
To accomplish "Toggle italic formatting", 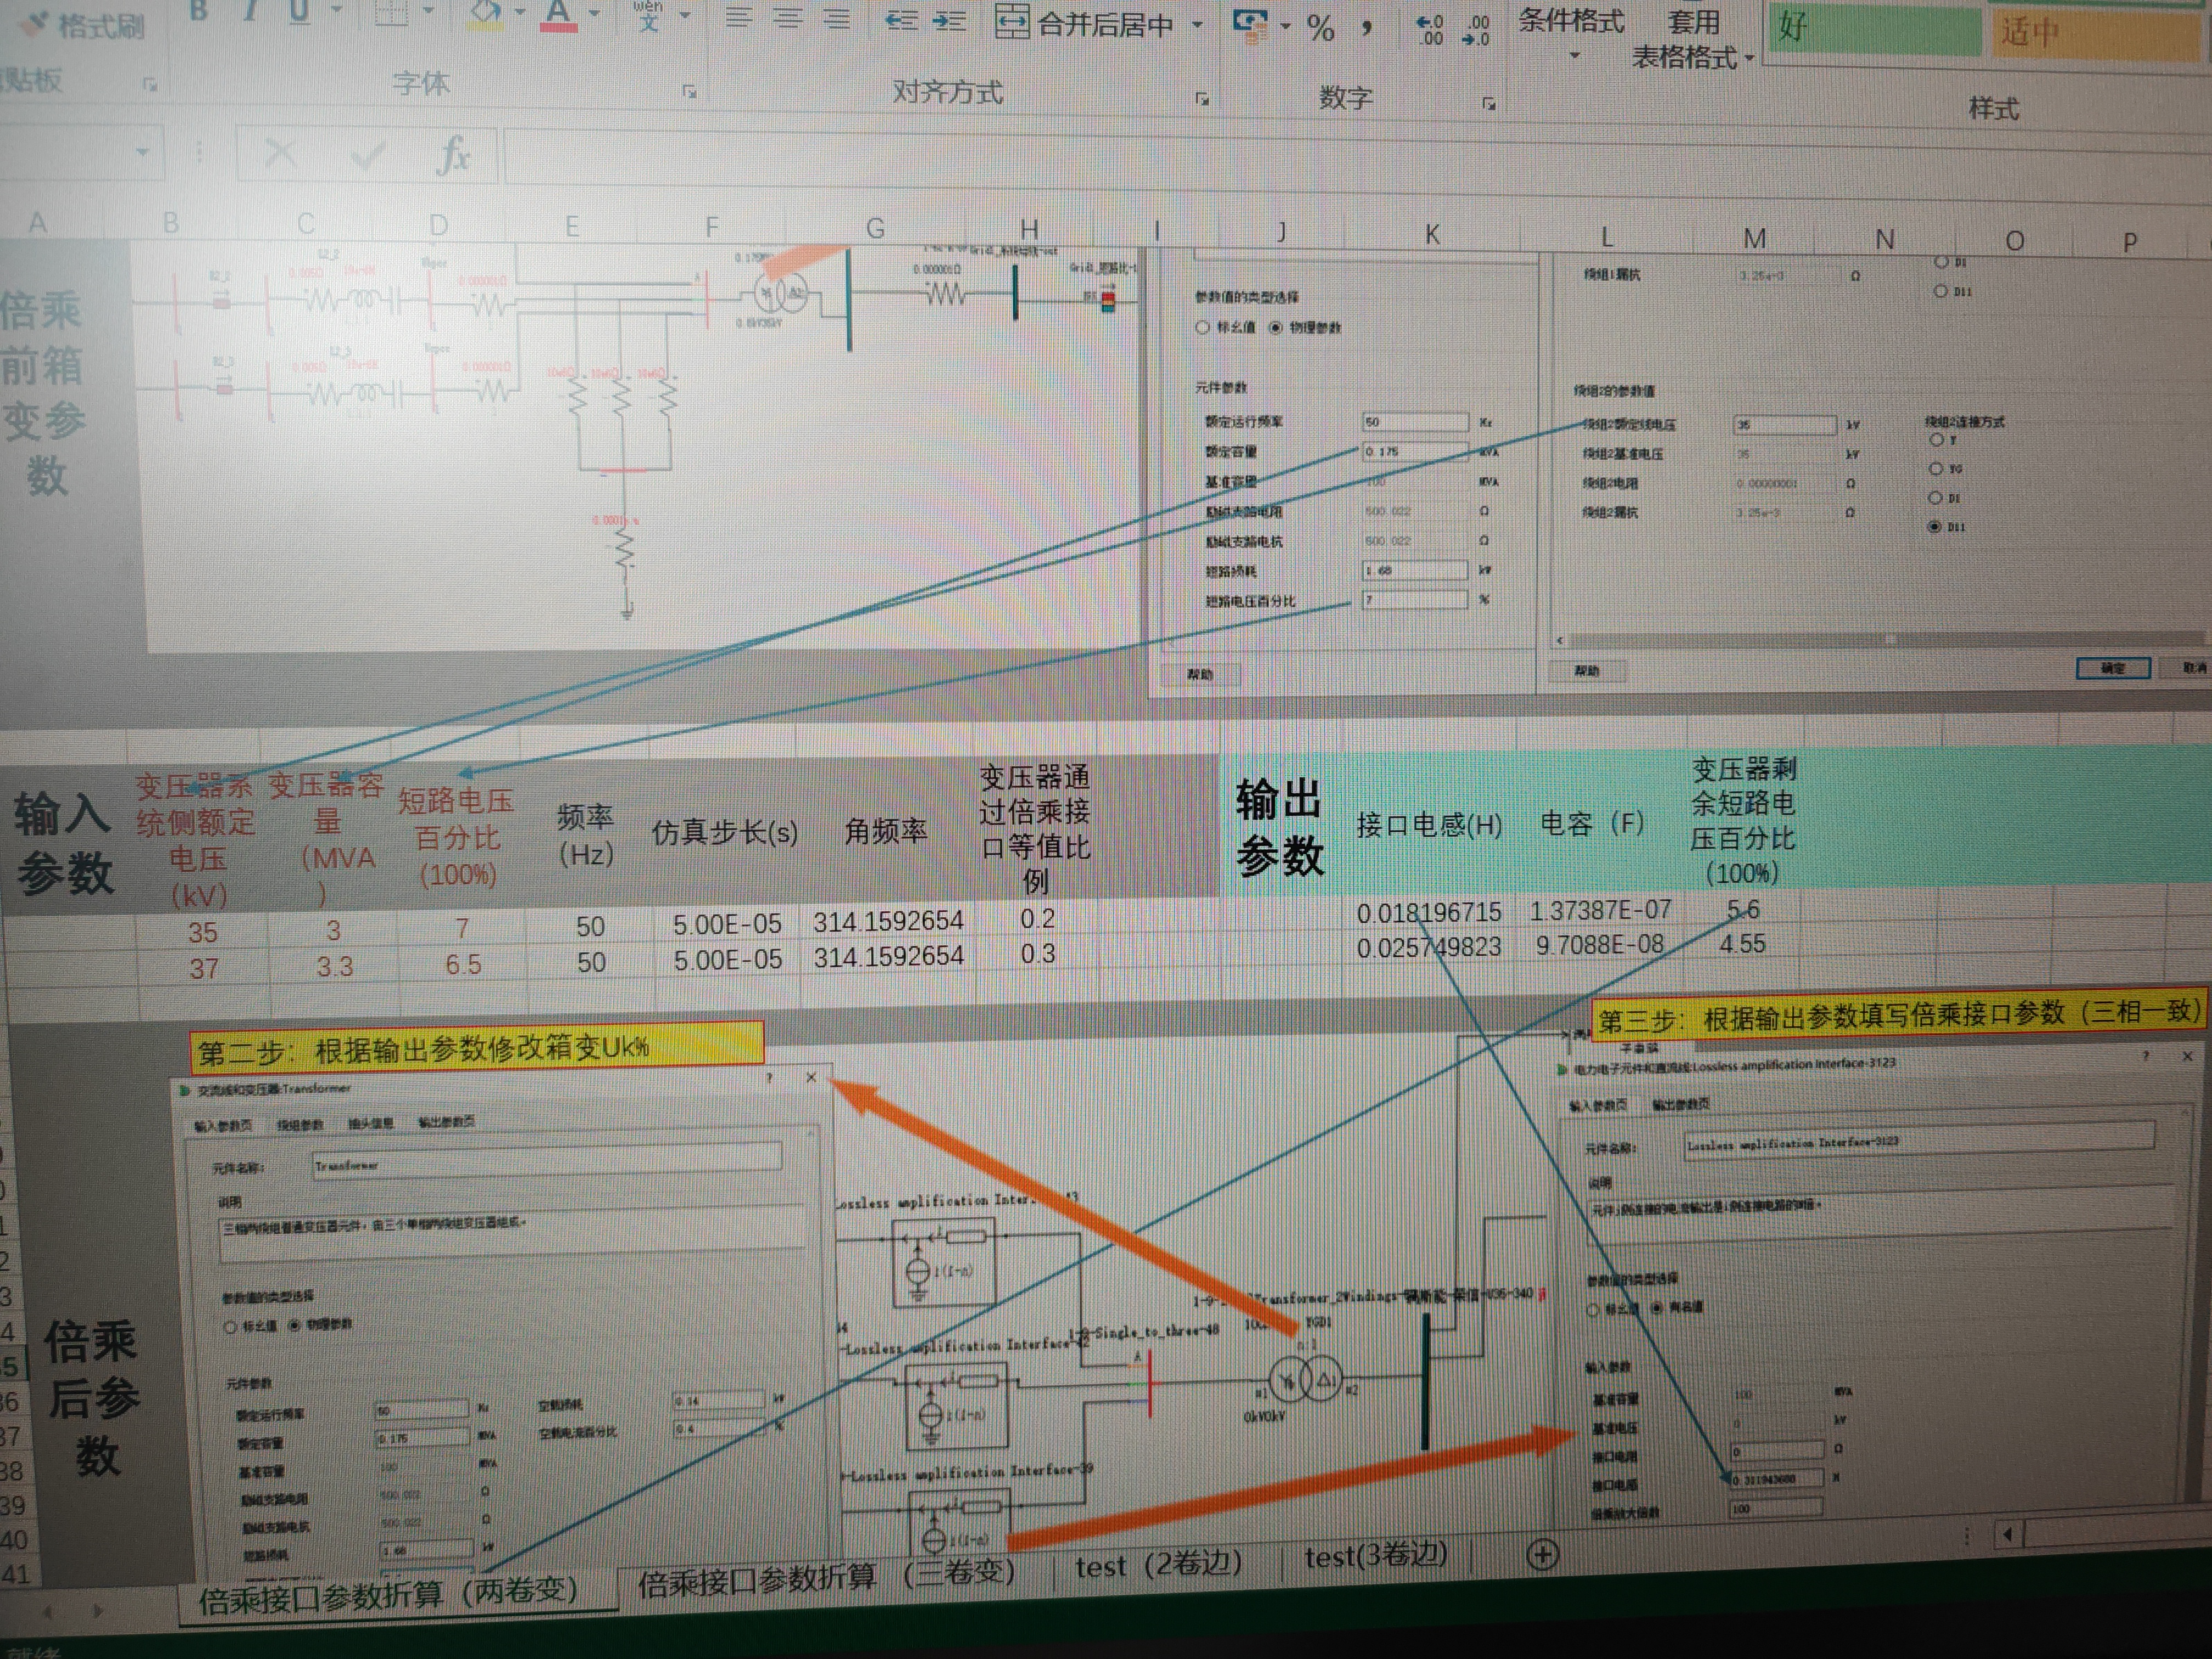I will [x=250, y=12].
